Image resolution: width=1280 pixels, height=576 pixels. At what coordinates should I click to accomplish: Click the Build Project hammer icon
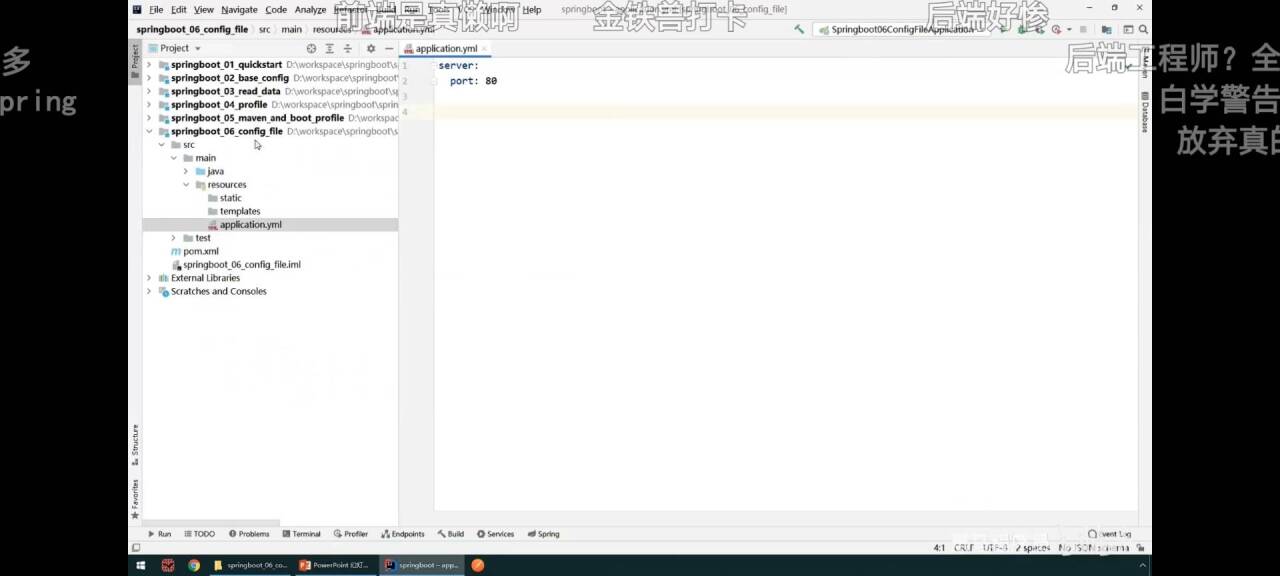(799, 30)
